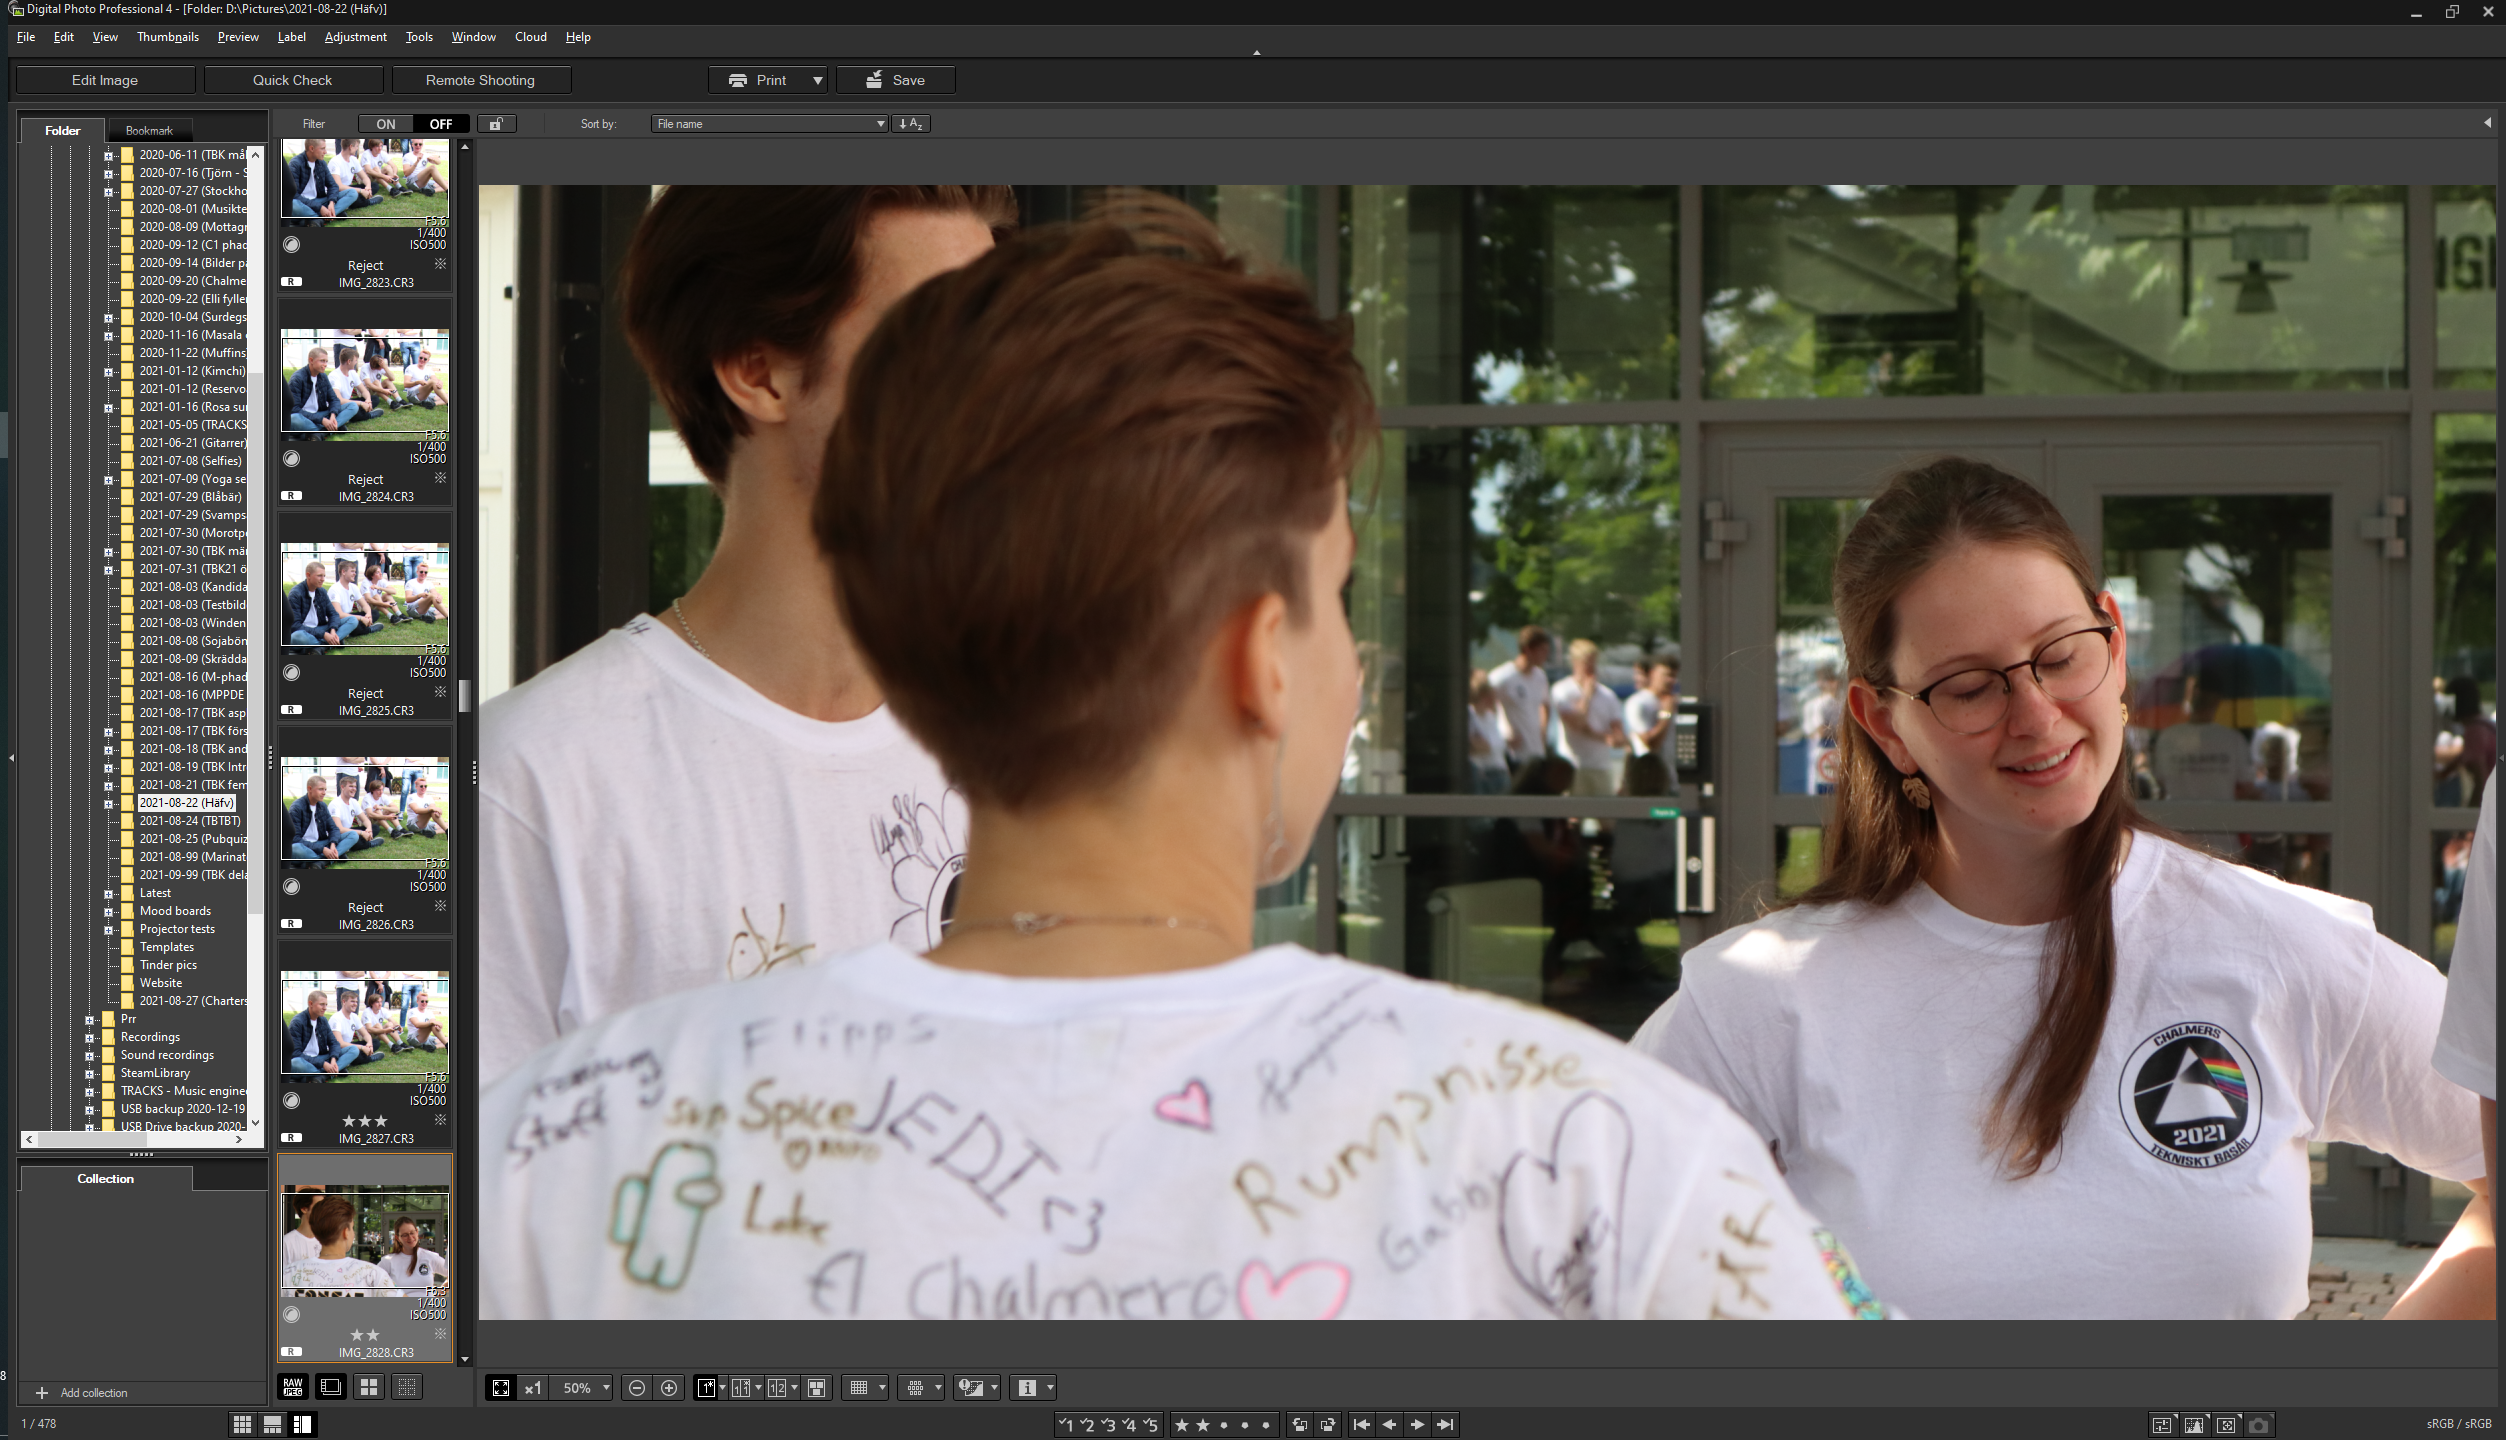Toggle the filter lock padlock
This screenshot has width=2506, height=1440.
click(497, 123)
